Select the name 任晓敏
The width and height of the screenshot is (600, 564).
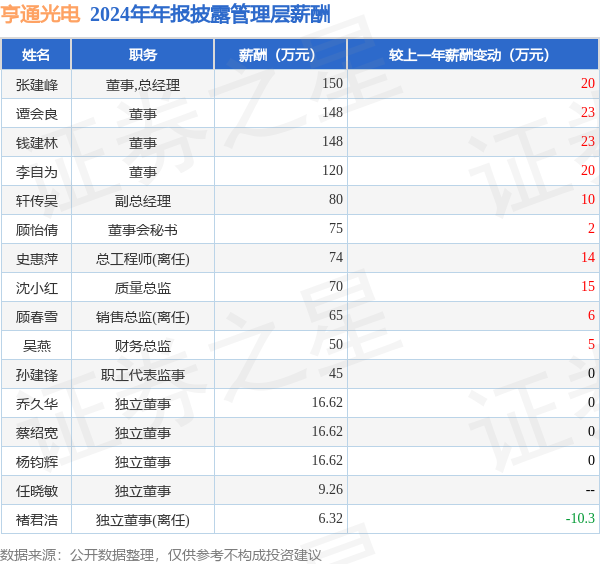[x=37, y=491]
